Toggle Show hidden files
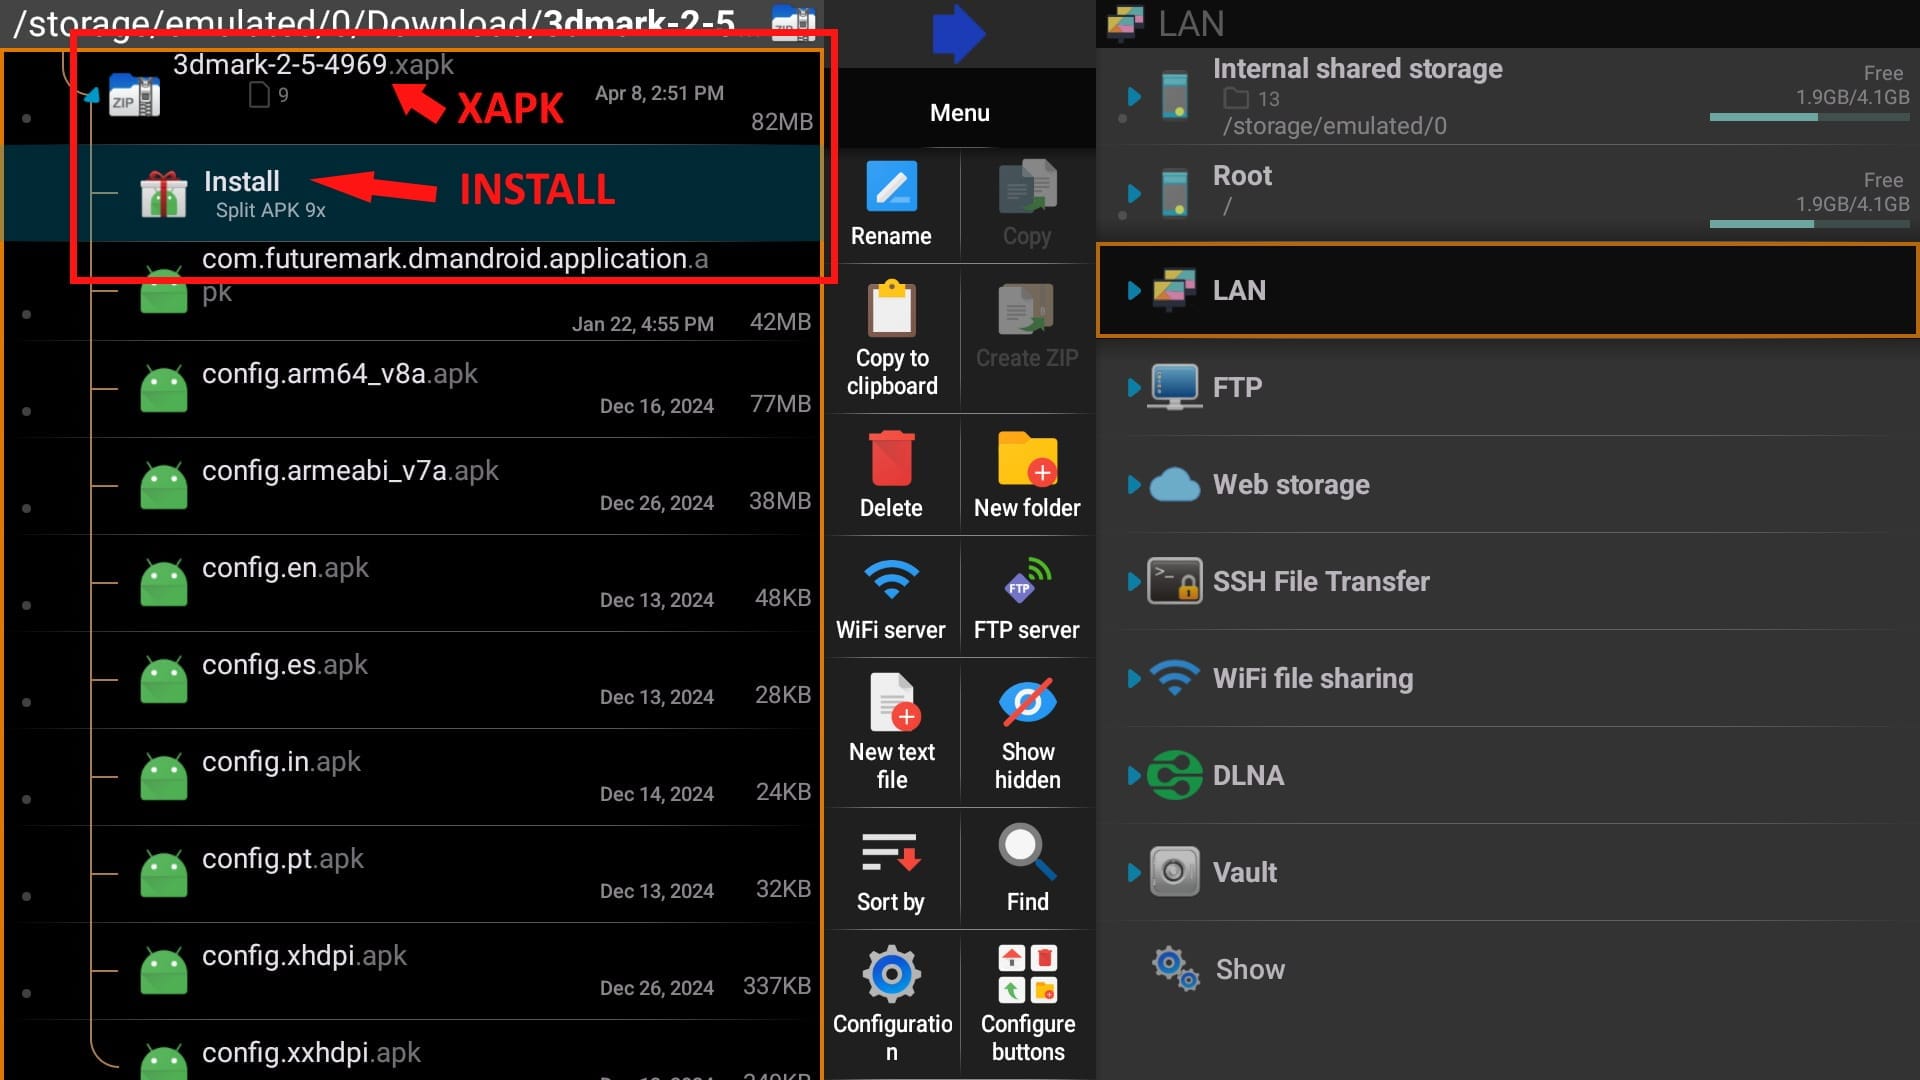Image resolution: width=1920 pixels, height=1080 pixels. tap(1027, 730)
